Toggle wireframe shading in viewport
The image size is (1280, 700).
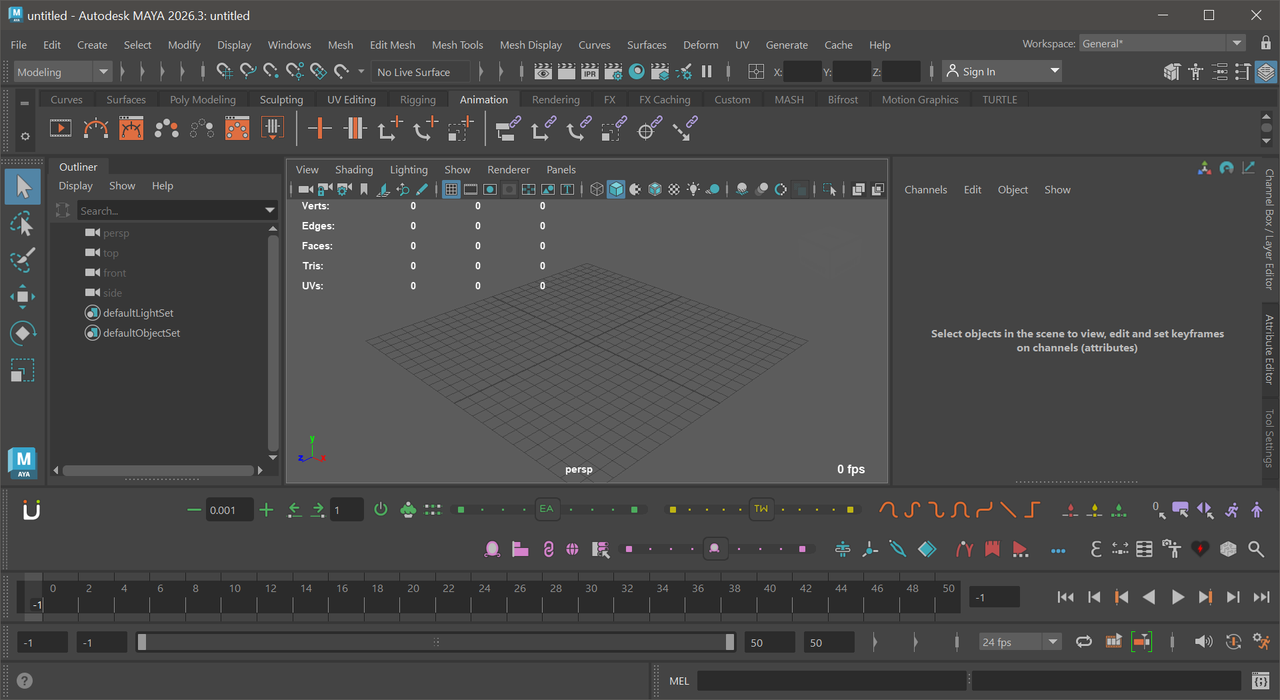pyautogui.click(x=597, y=189)
